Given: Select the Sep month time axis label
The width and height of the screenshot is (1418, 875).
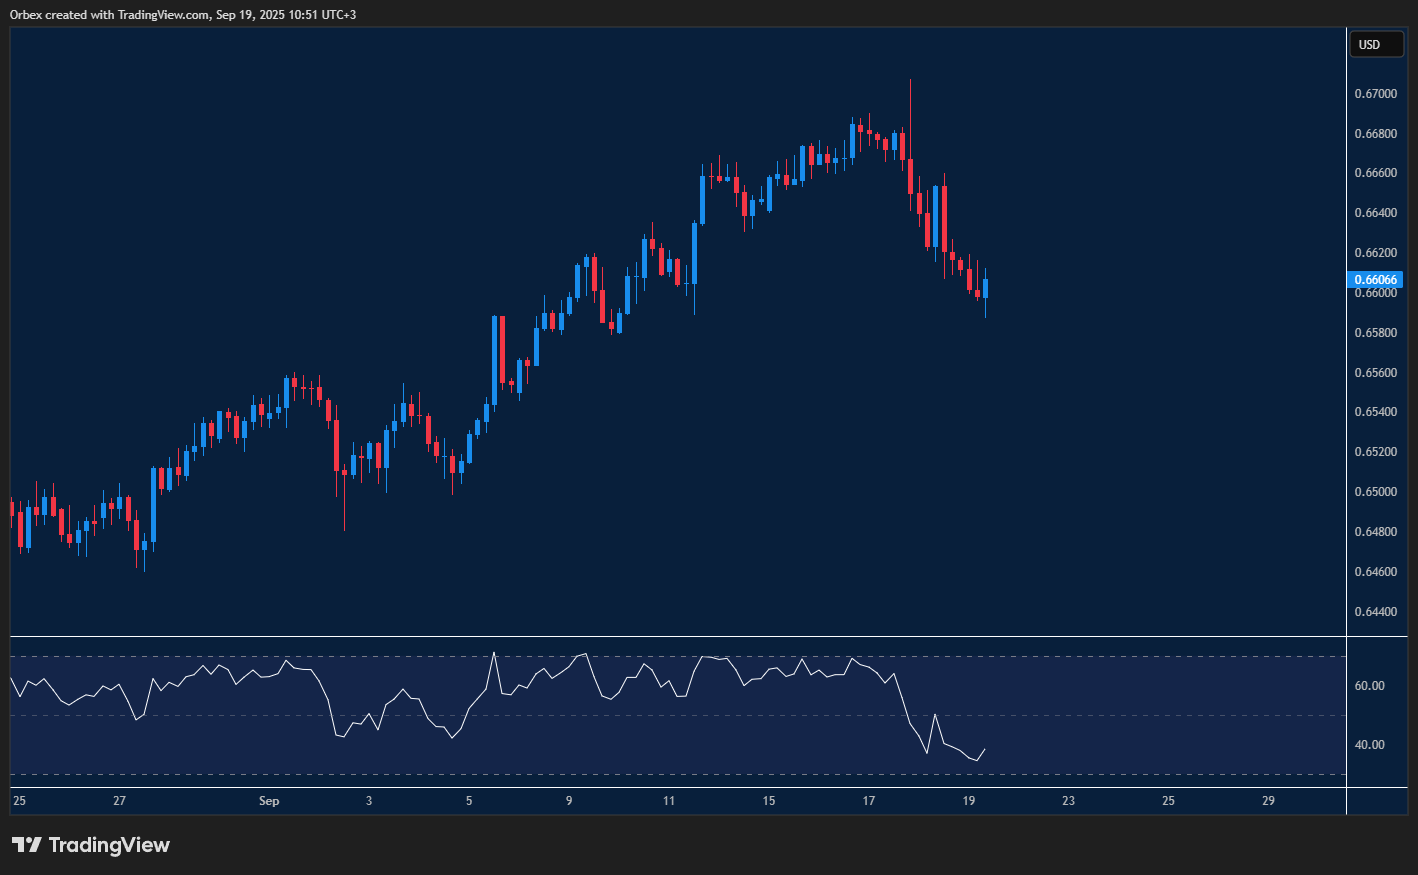Looking at the screenshot, I should tap(268, 801).
